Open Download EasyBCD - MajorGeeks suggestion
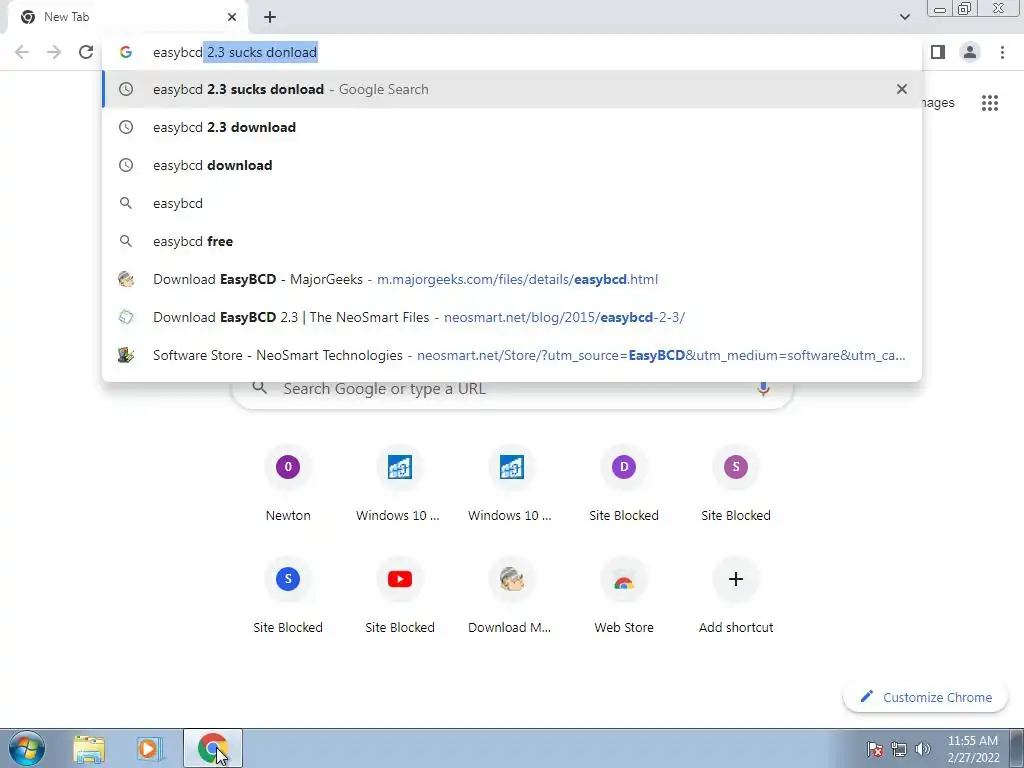Screen dimensions: 1024x768 (x=512, y=279)
